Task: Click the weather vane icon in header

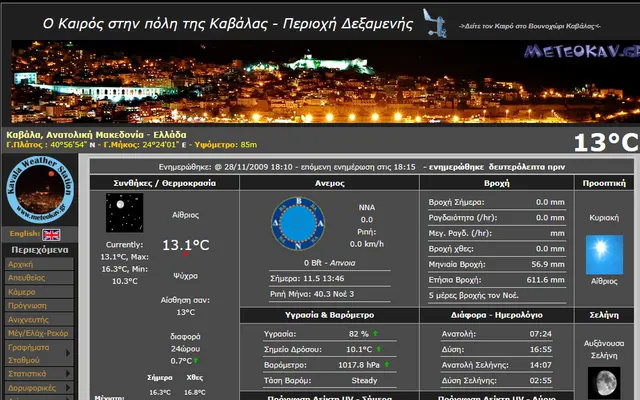Action: coord(434,23)
